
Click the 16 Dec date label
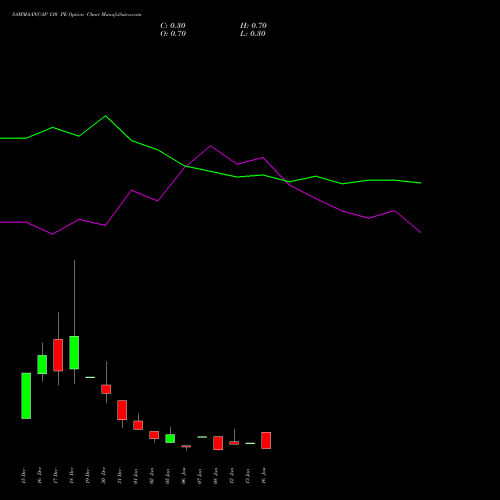coord(39,476)
